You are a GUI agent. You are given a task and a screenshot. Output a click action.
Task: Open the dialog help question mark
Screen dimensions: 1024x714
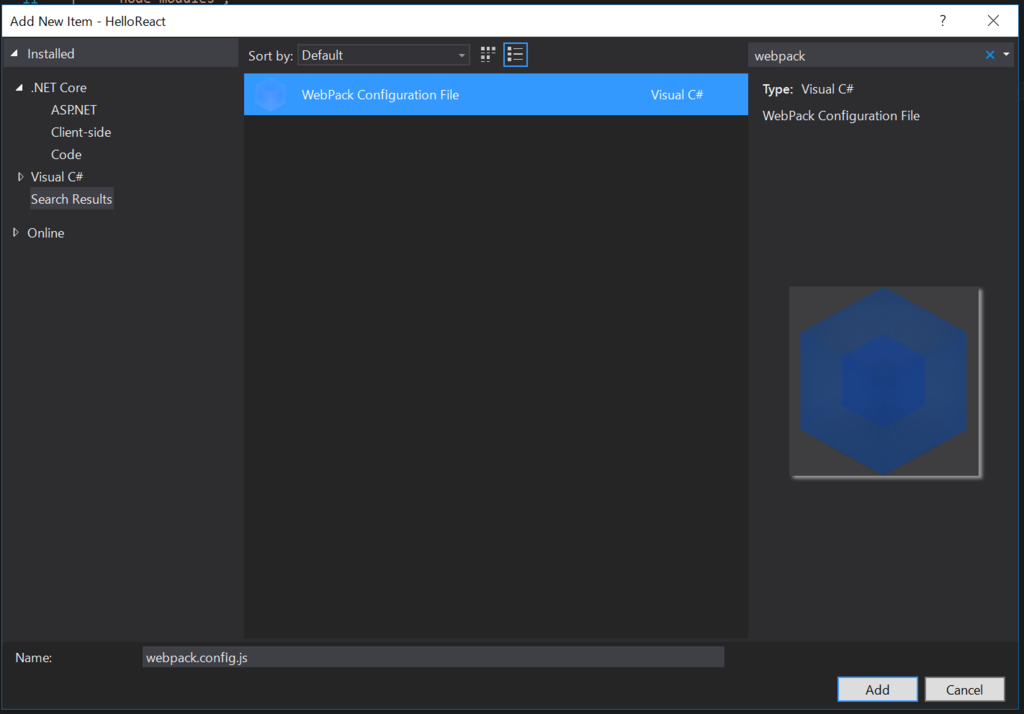[942, 21]
